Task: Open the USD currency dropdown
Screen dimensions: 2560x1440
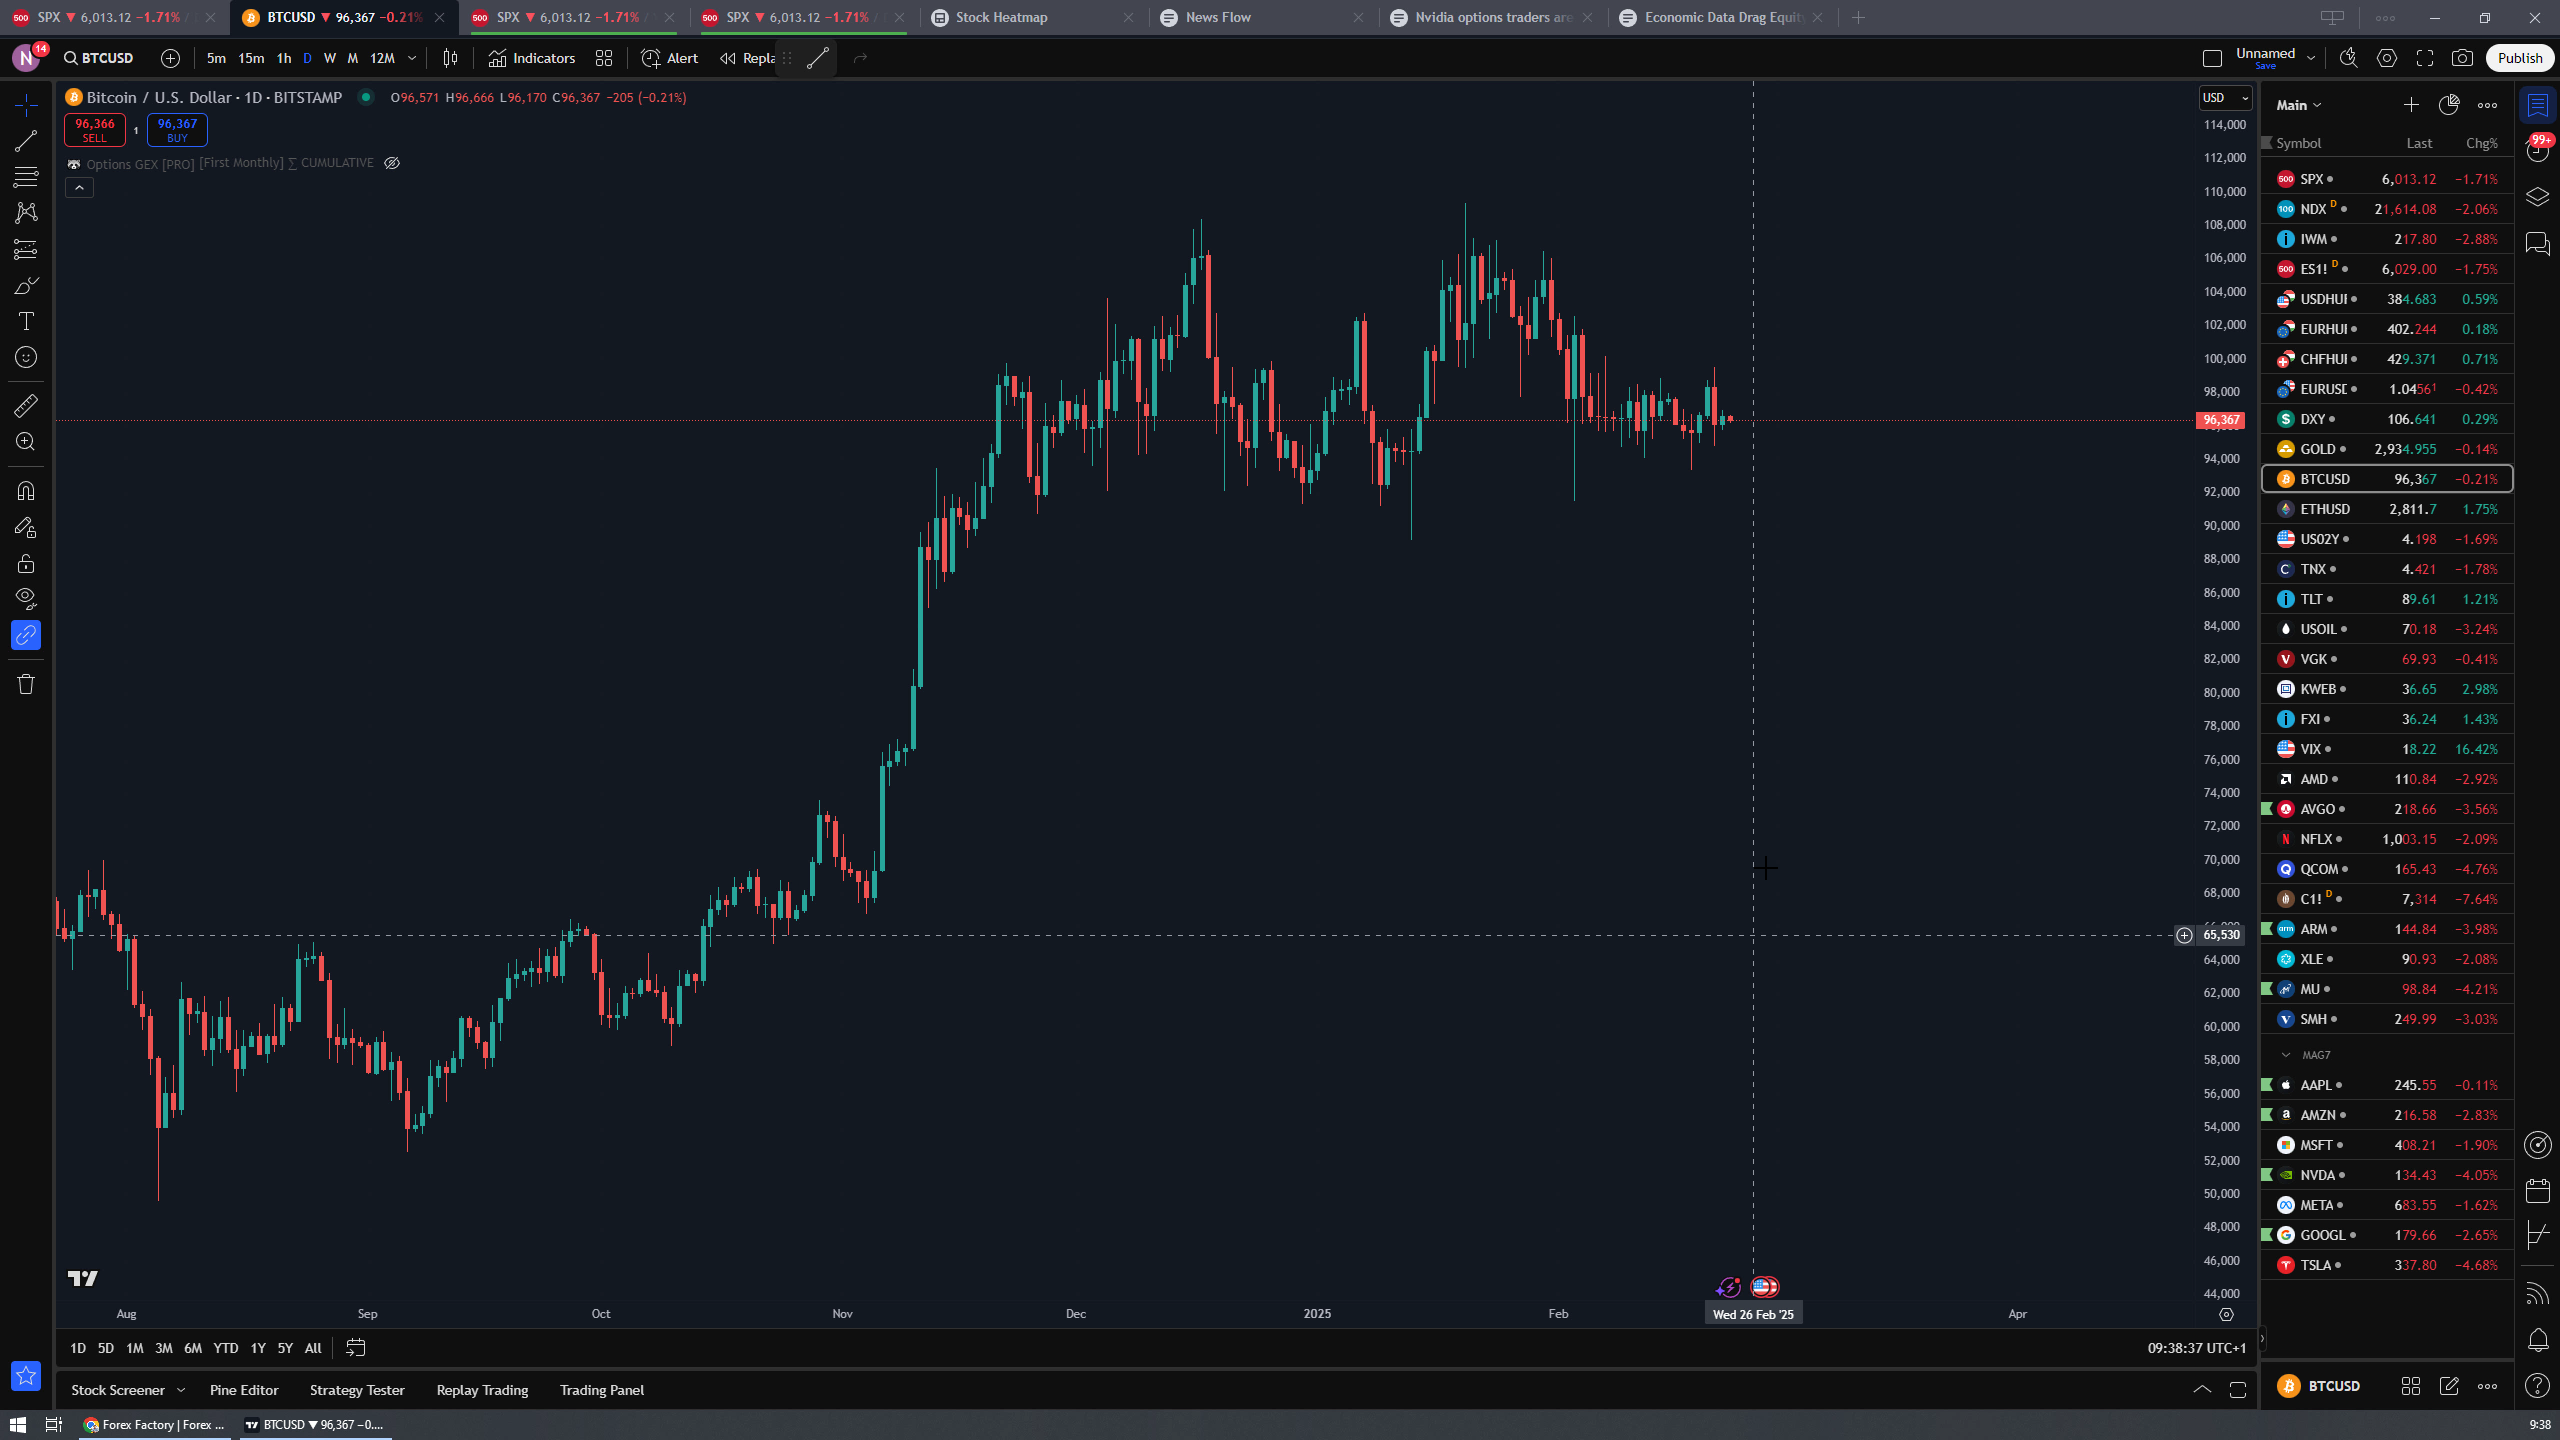Action: (2224, 97)
